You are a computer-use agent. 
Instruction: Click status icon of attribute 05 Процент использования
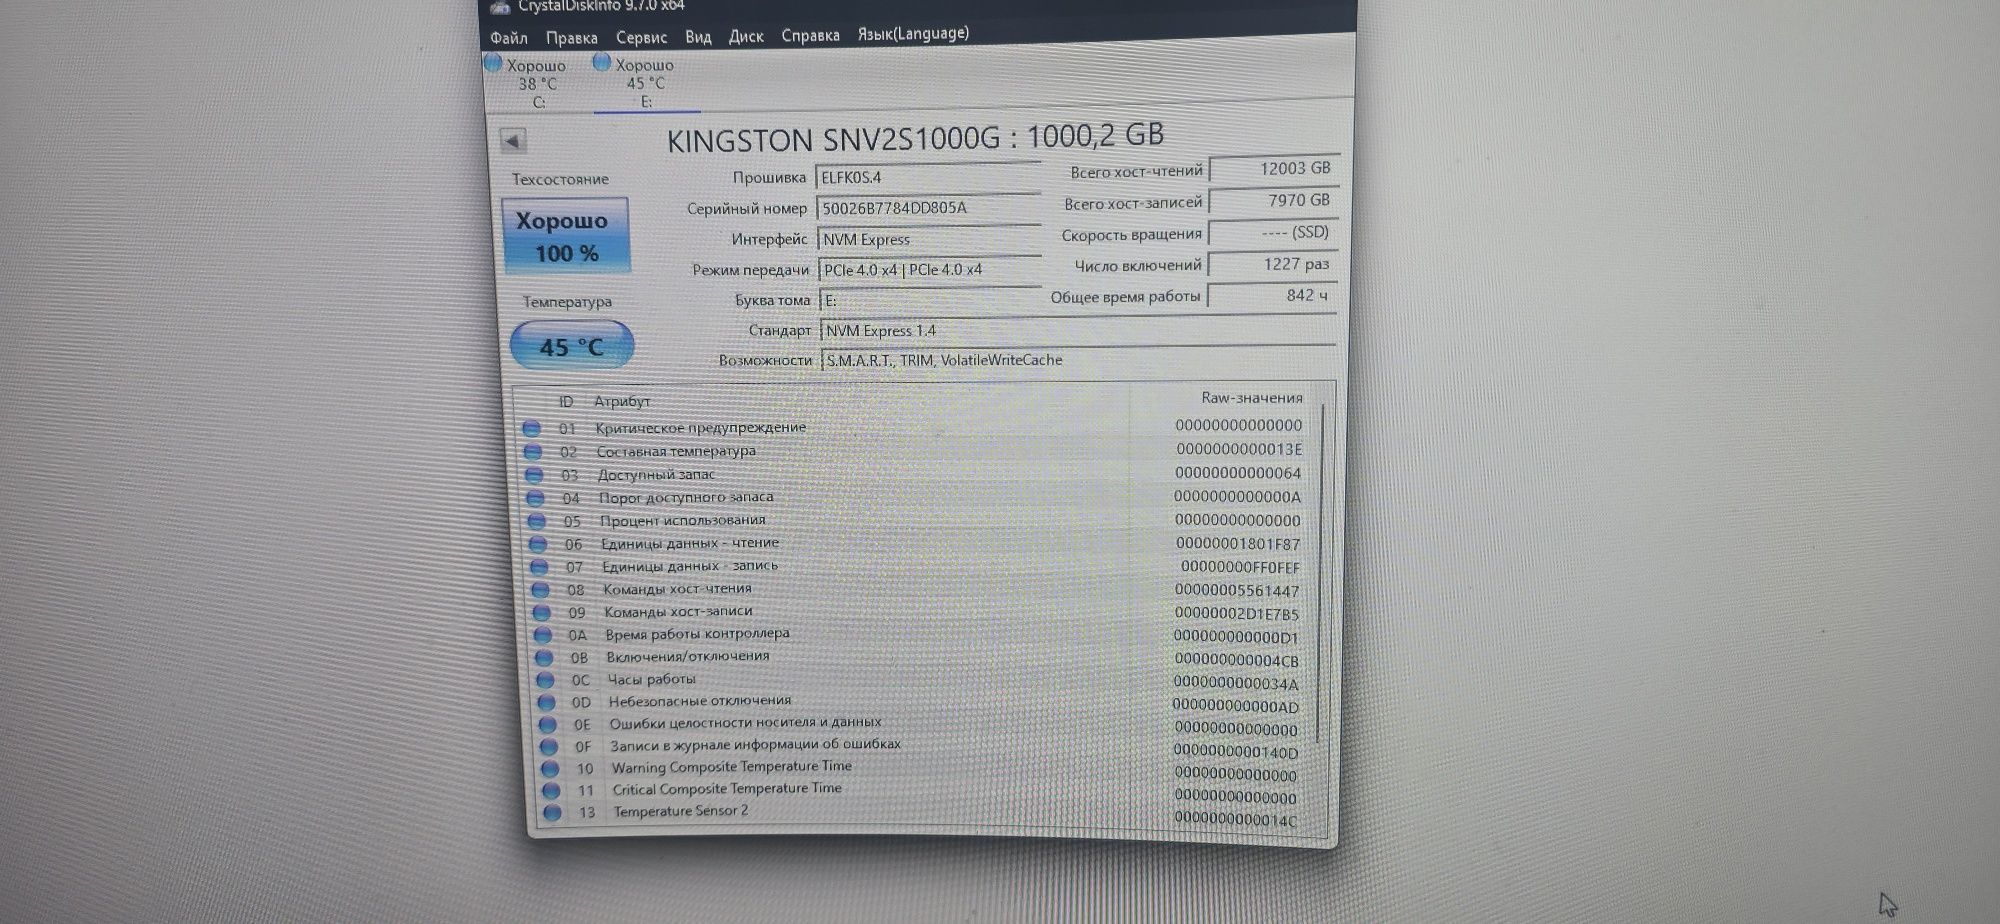[537, 521]
